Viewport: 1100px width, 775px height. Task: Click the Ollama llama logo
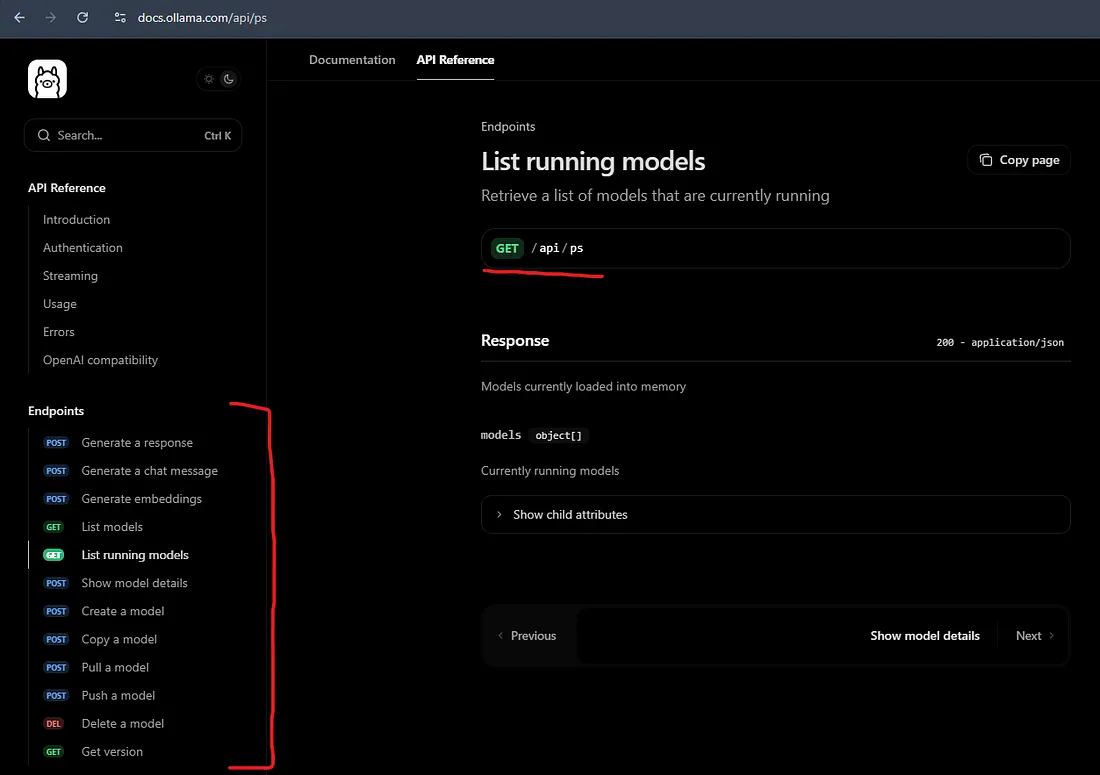point(47,79)
